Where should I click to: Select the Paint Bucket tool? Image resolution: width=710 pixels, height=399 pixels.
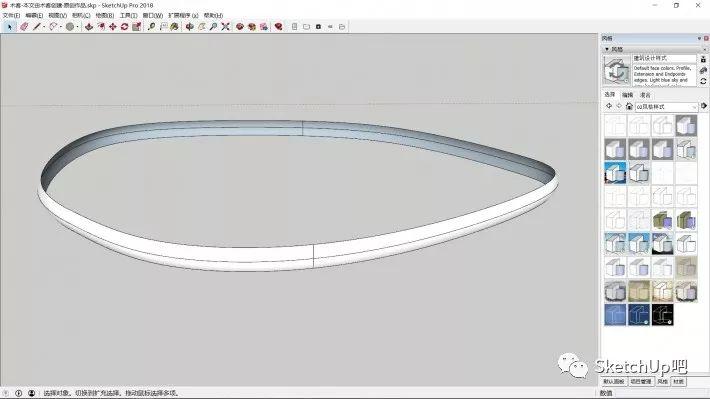pos(174,27)
